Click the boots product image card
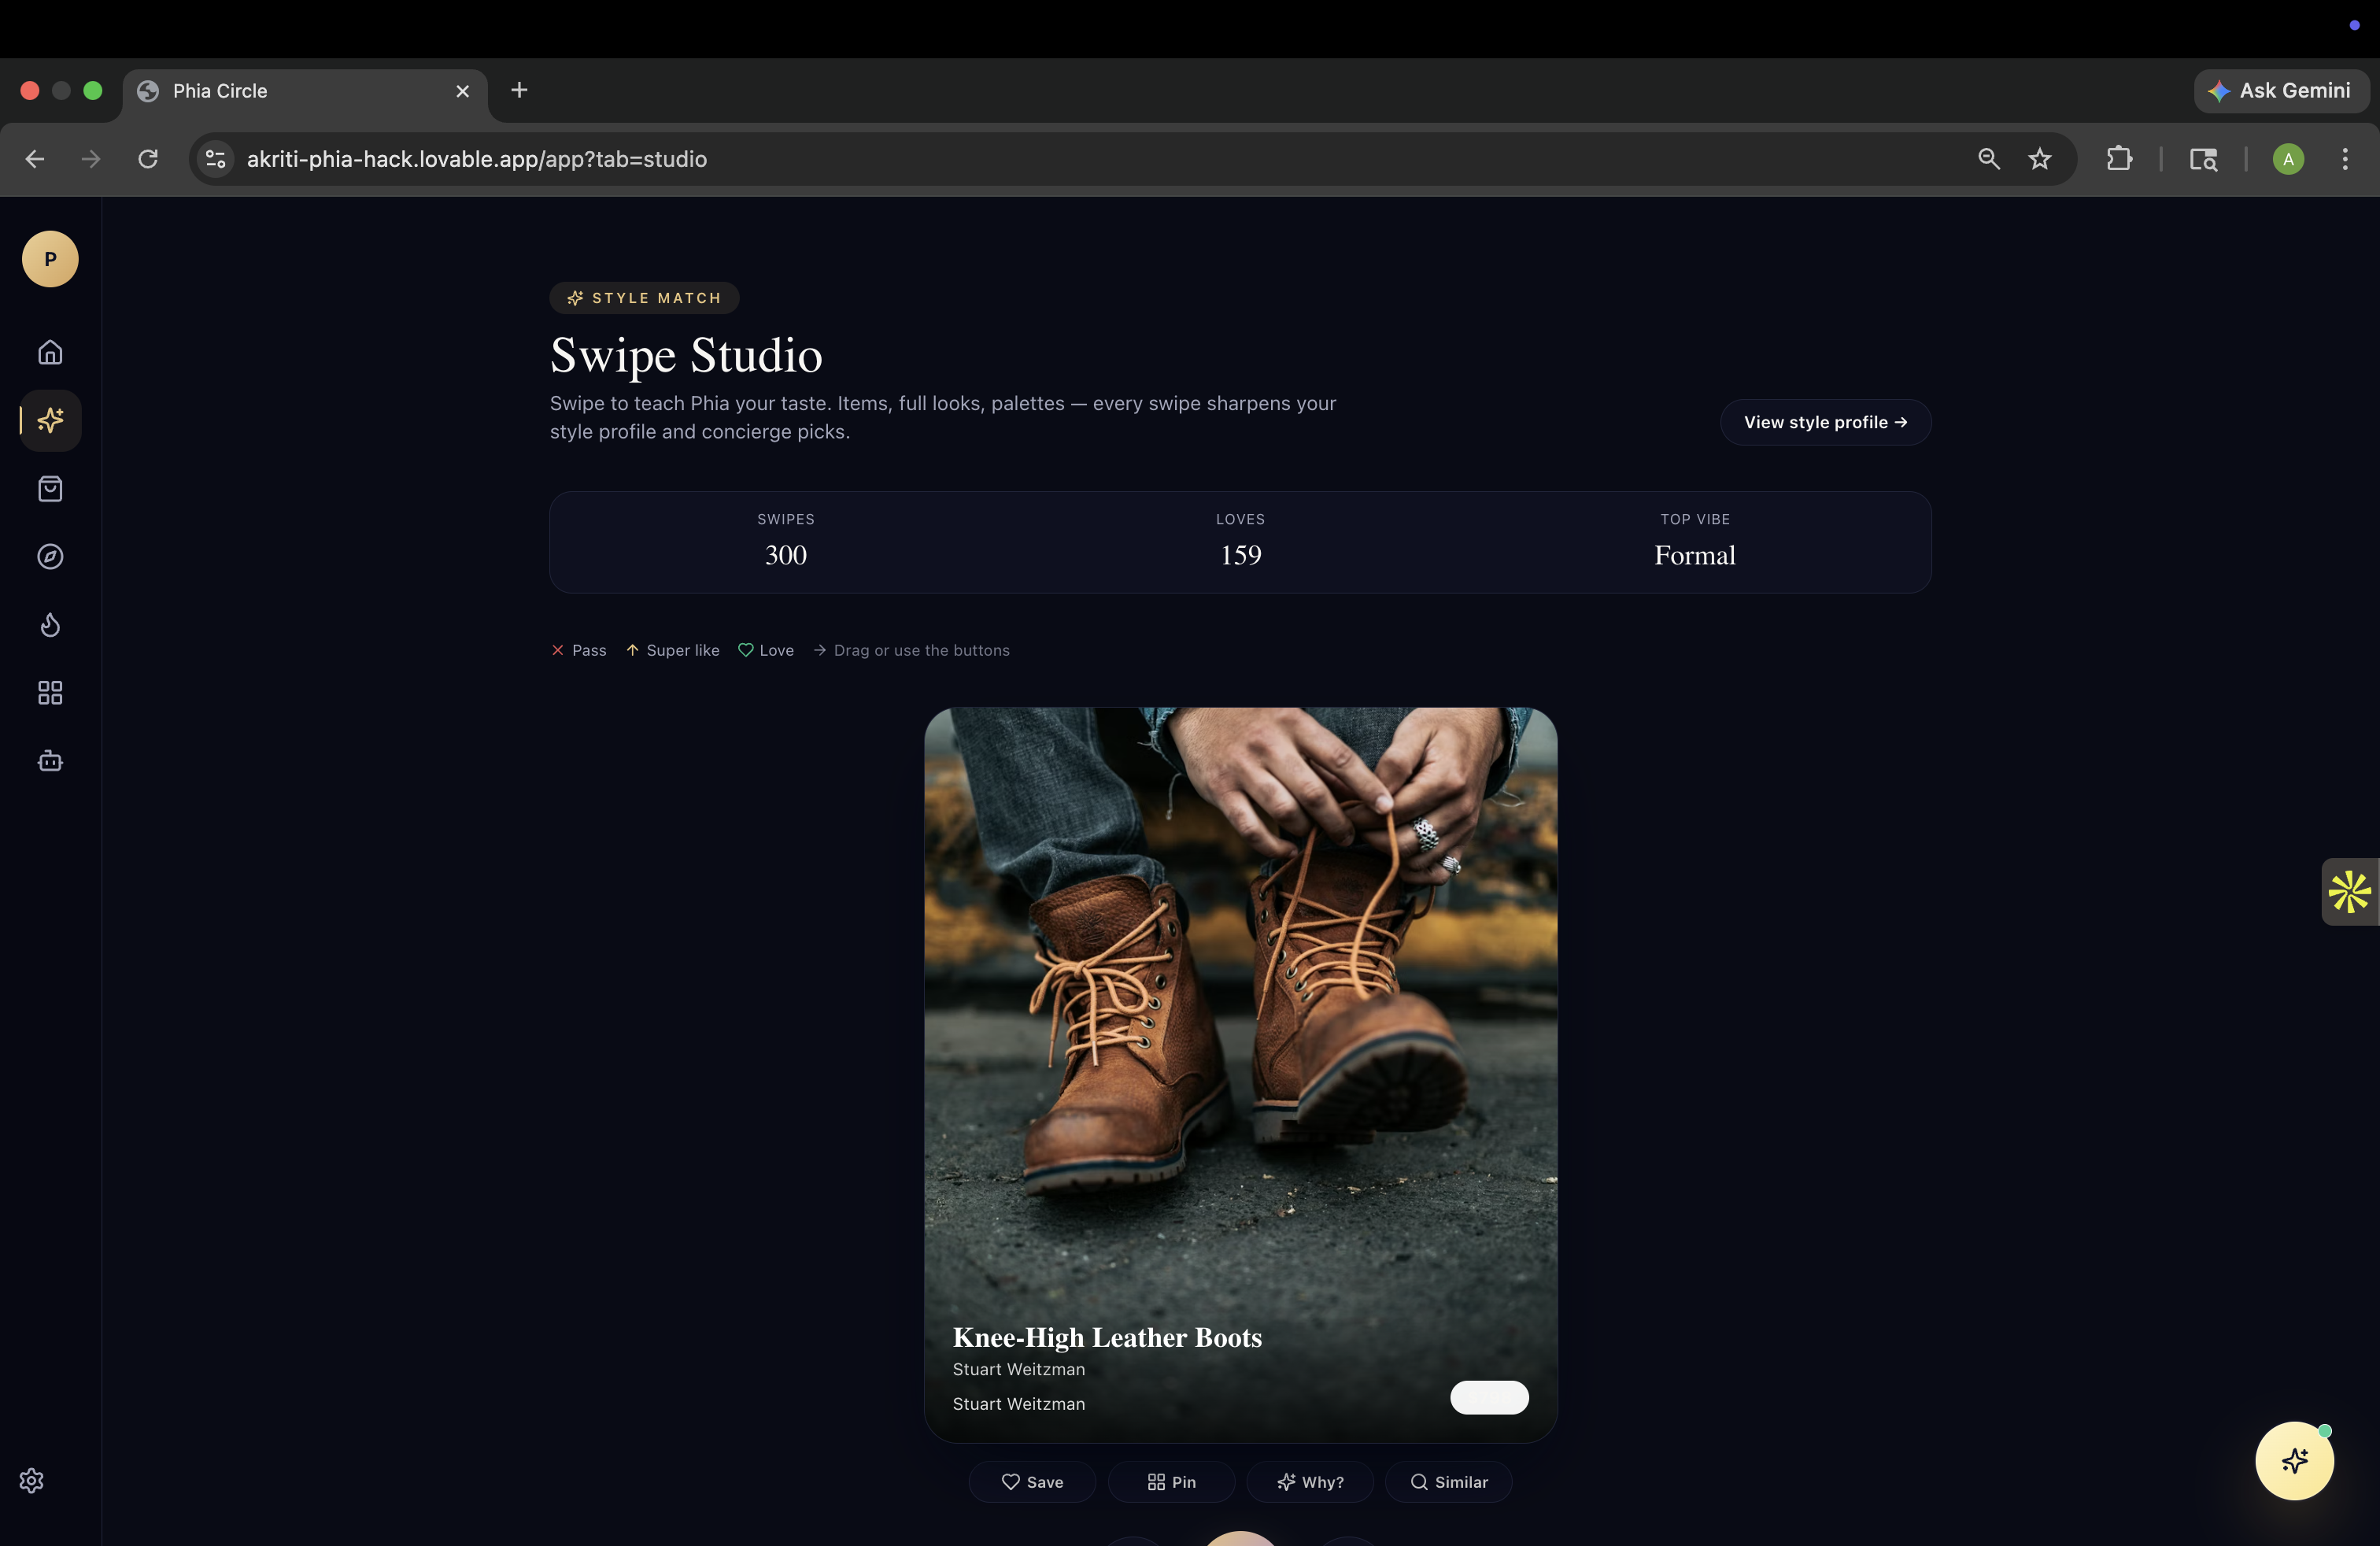 pos(1240,1000)
